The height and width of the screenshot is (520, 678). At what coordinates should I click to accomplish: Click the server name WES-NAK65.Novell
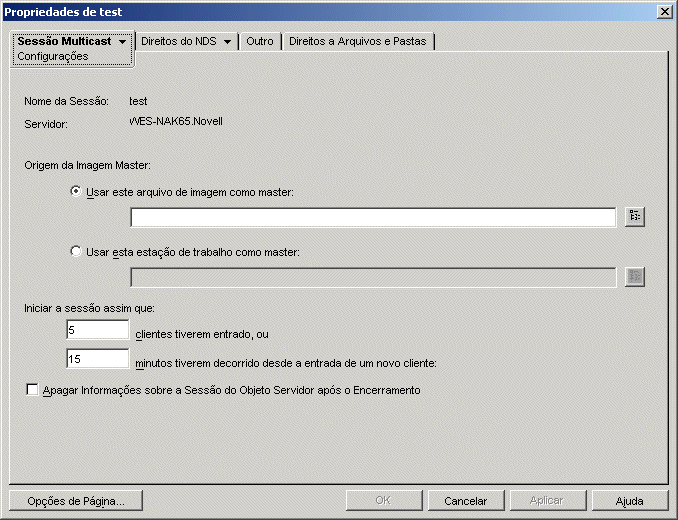point(176,121)
